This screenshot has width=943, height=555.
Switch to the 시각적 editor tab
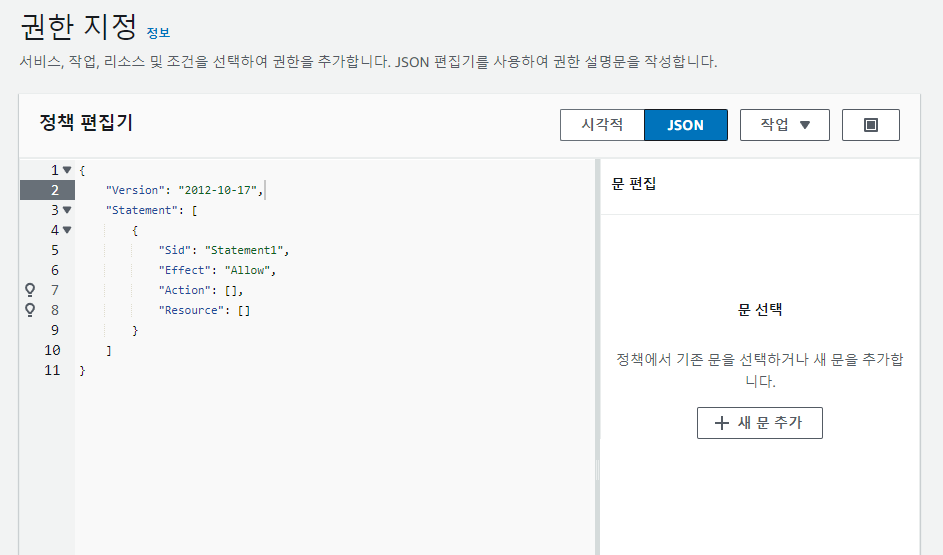click(x=602, y=125)
